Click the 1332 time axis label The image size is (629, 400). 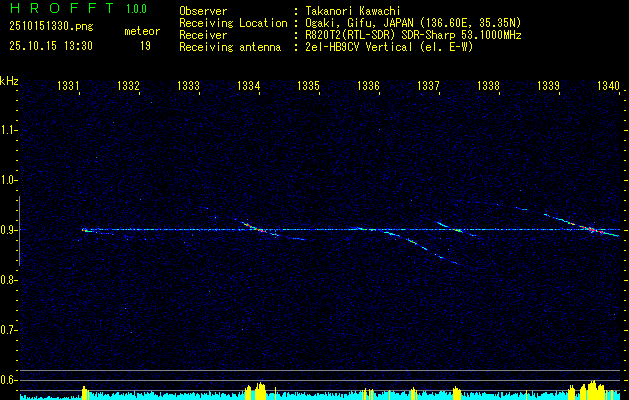tap(128, 85)
